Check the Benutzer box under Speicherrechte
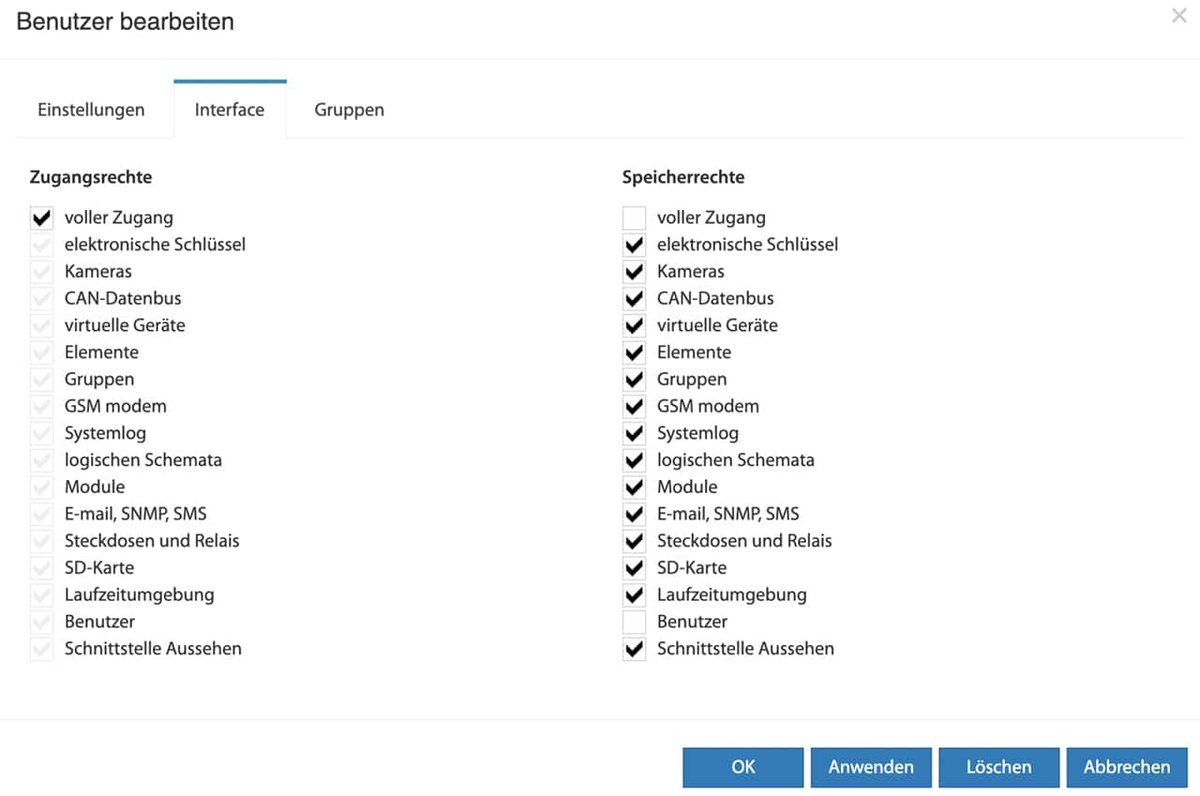 (634, 622)
